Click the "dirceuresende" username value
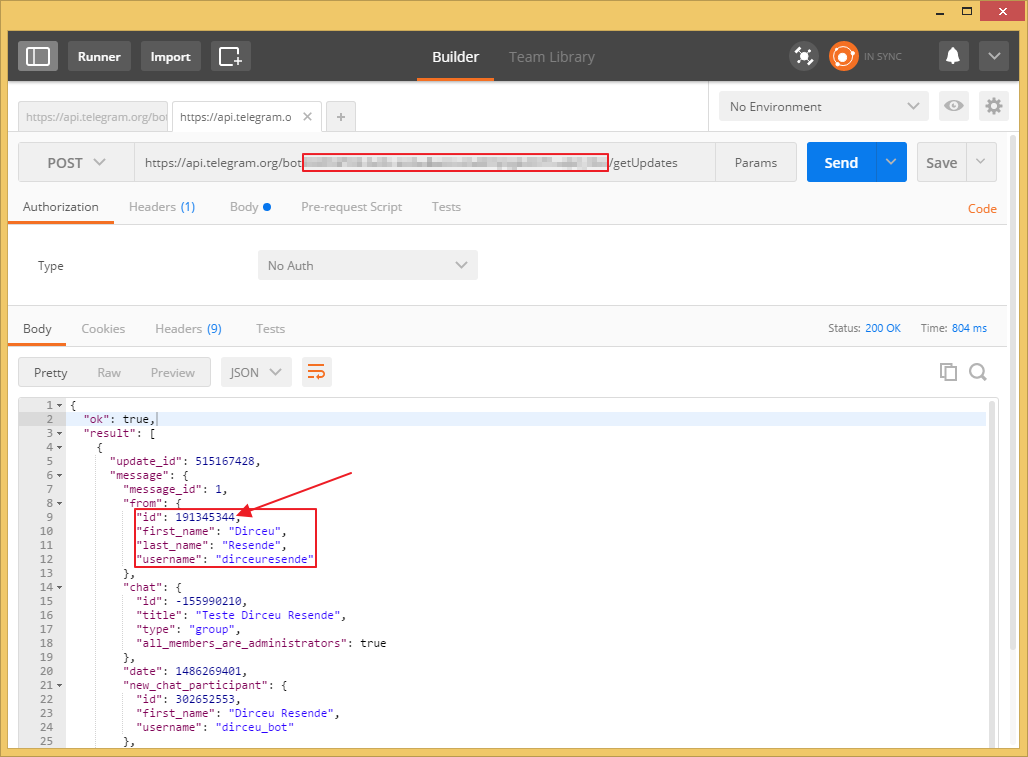Viewport: 1028px width, 757px height. coord(265,560)
